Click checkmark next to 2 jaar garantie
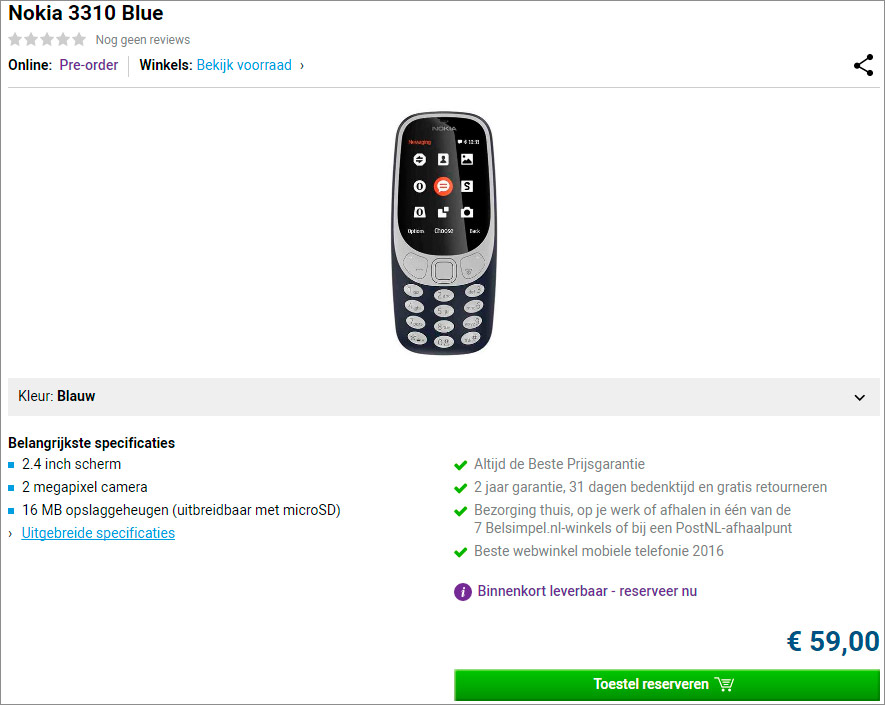Image resolution: width=885 pixels, height=705 pixels. pyautogui.click(x=461, y=488)
